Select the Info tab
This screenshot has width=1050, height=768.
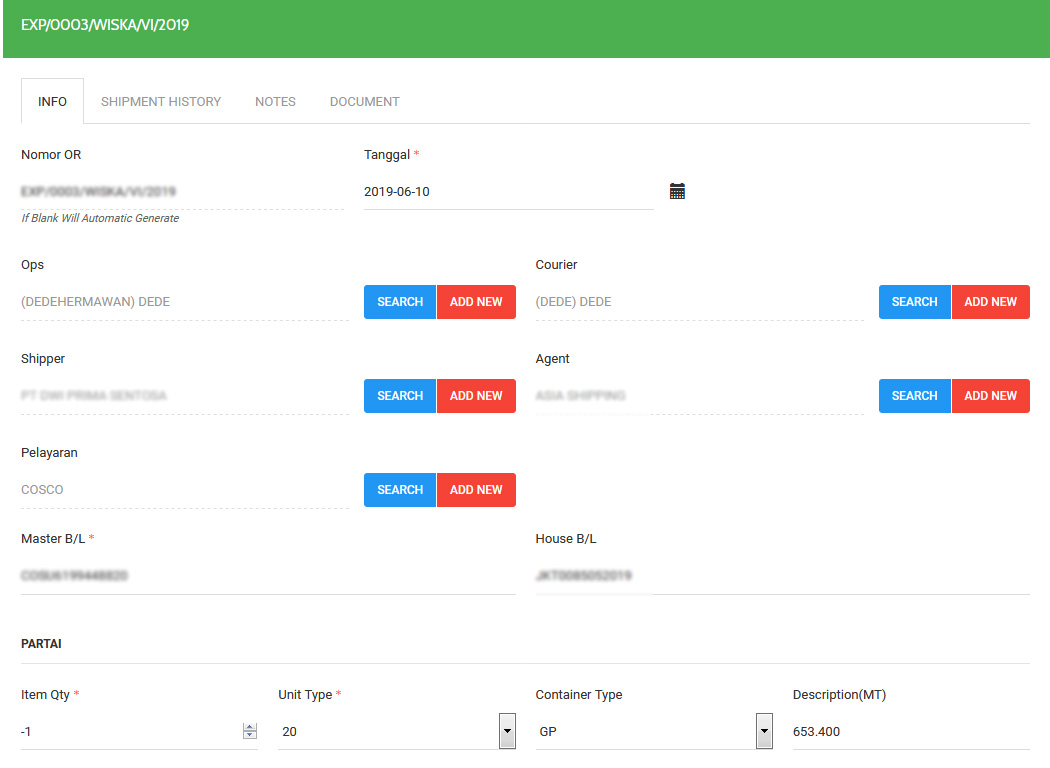tap(53, 102)
